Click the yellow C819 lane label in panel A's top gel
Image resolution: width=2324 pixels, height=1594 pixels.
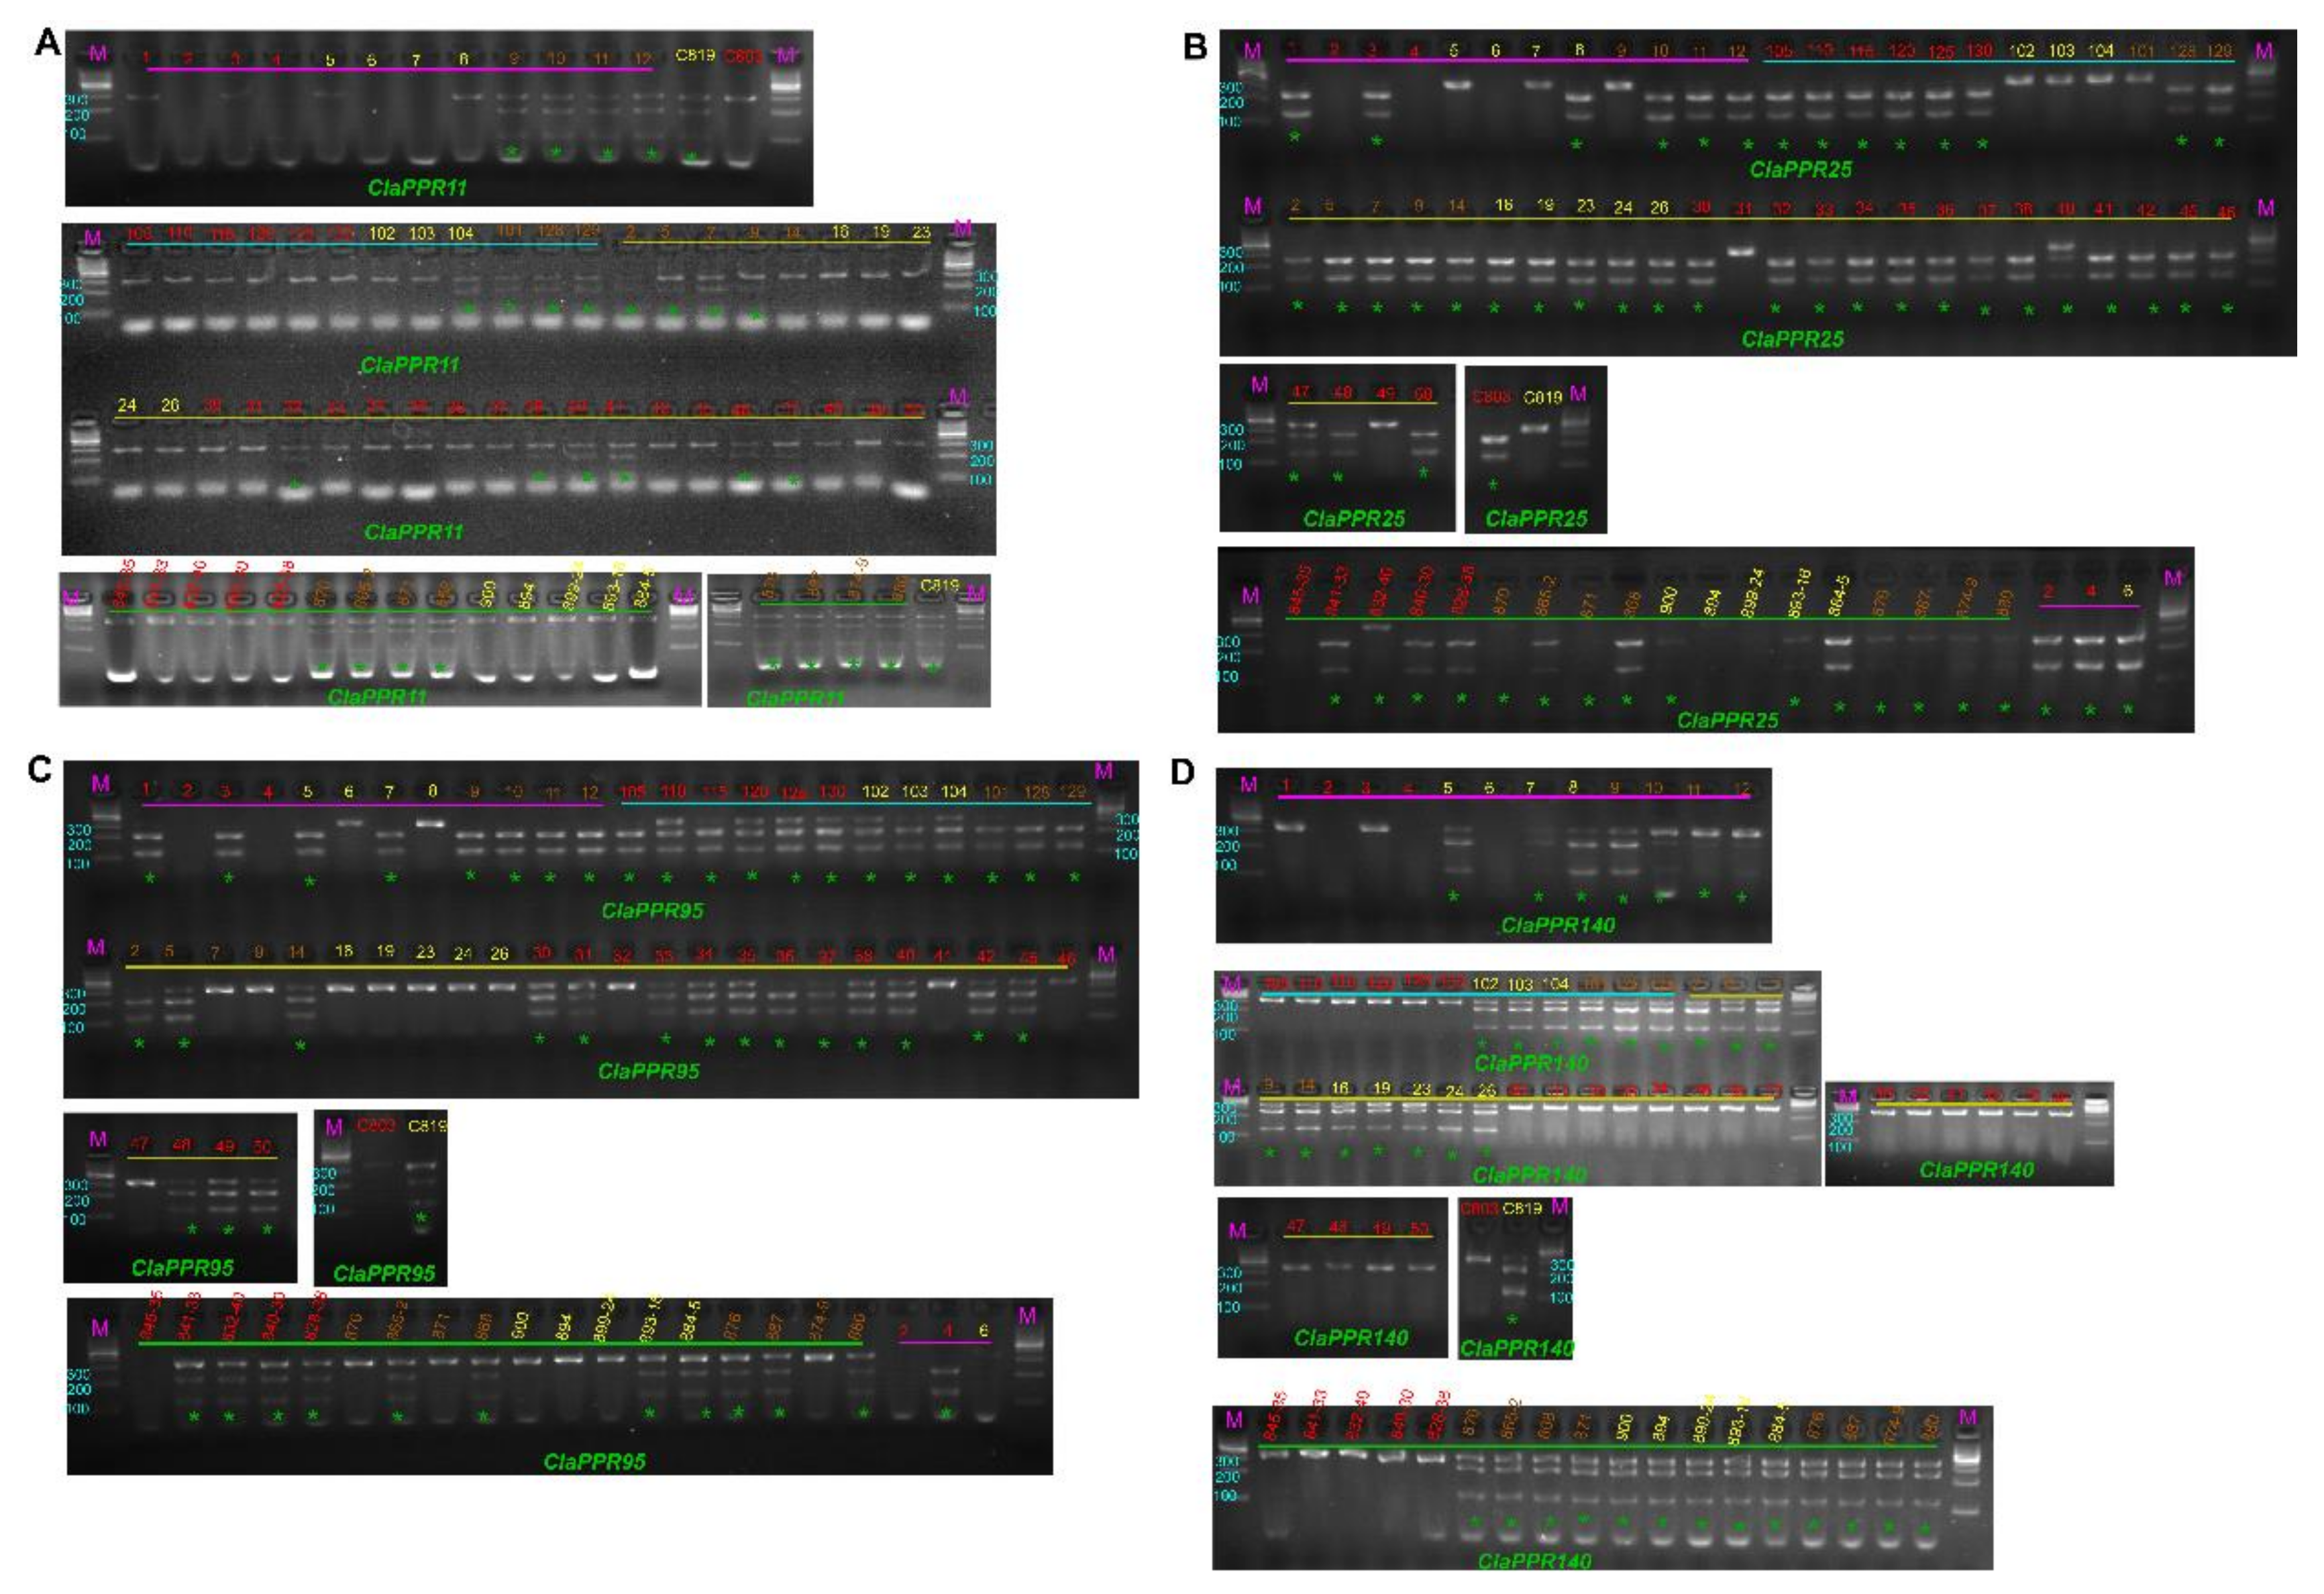coord(695,56)
